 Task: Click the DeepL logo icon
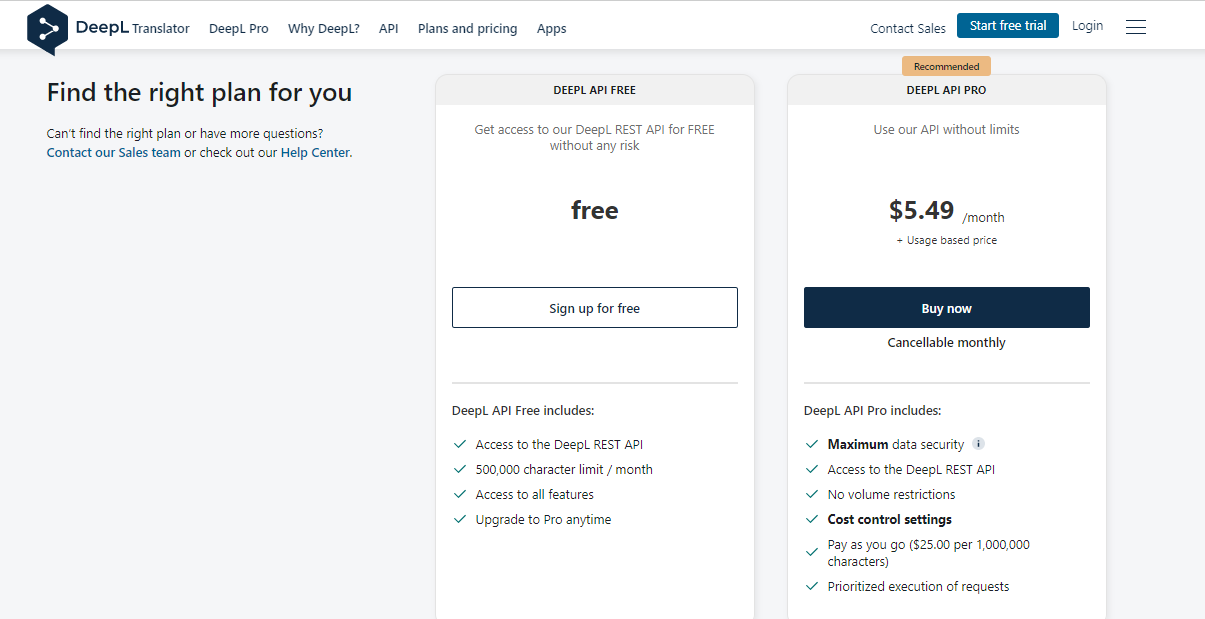tap(47, 28)
